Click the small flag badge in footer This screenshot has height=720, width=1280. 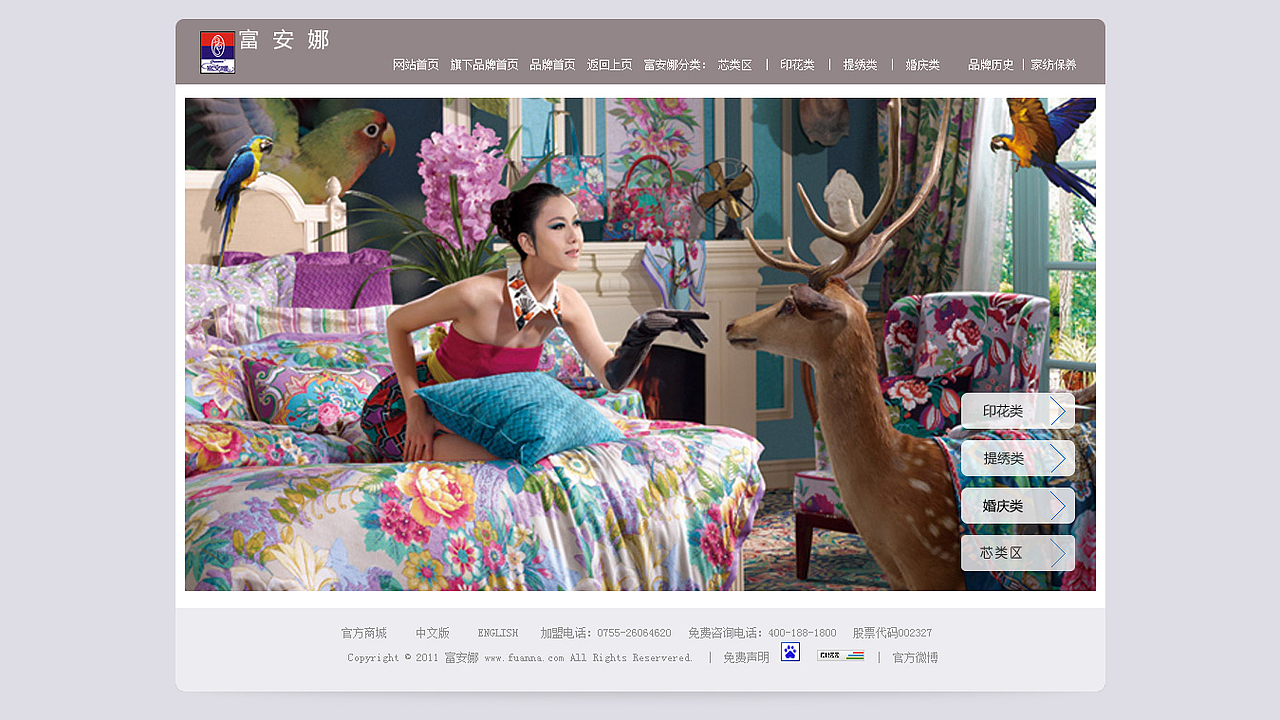[840, 656]
